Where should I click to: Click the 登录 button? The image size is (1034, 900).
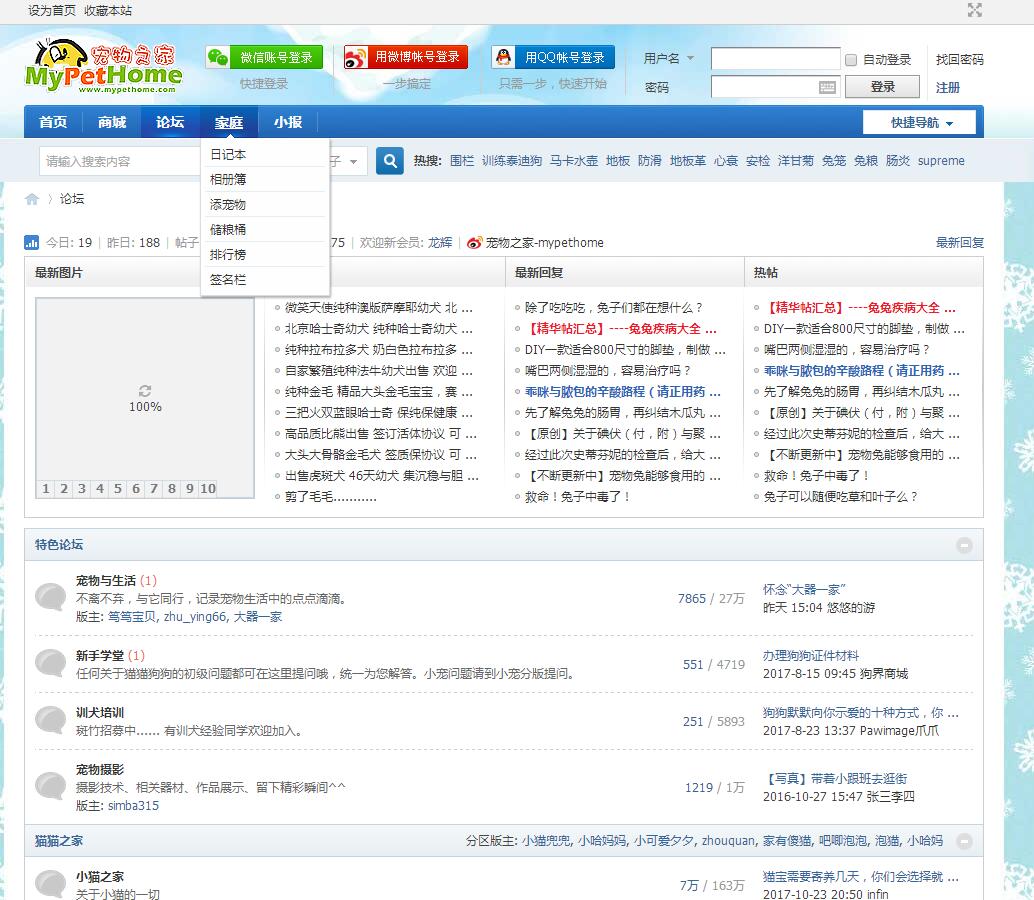pyautogui.click(x=882, y=86)
